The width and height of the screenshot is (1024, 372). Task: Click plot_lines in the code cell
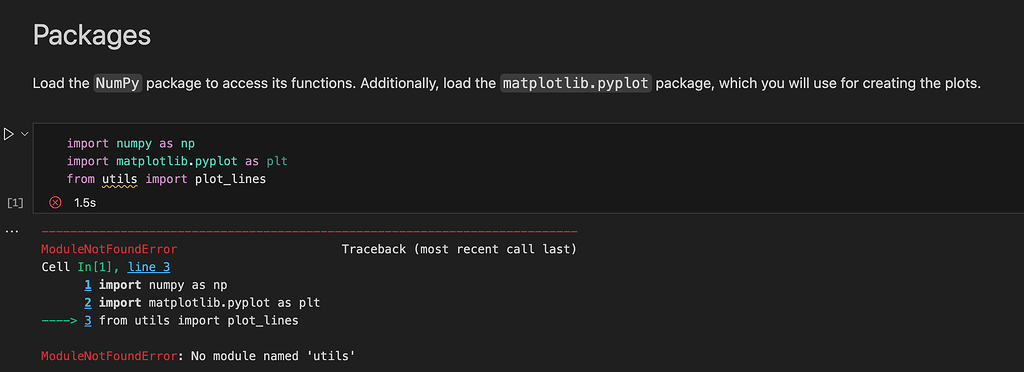pyautogui.click(x=231, y=179)
